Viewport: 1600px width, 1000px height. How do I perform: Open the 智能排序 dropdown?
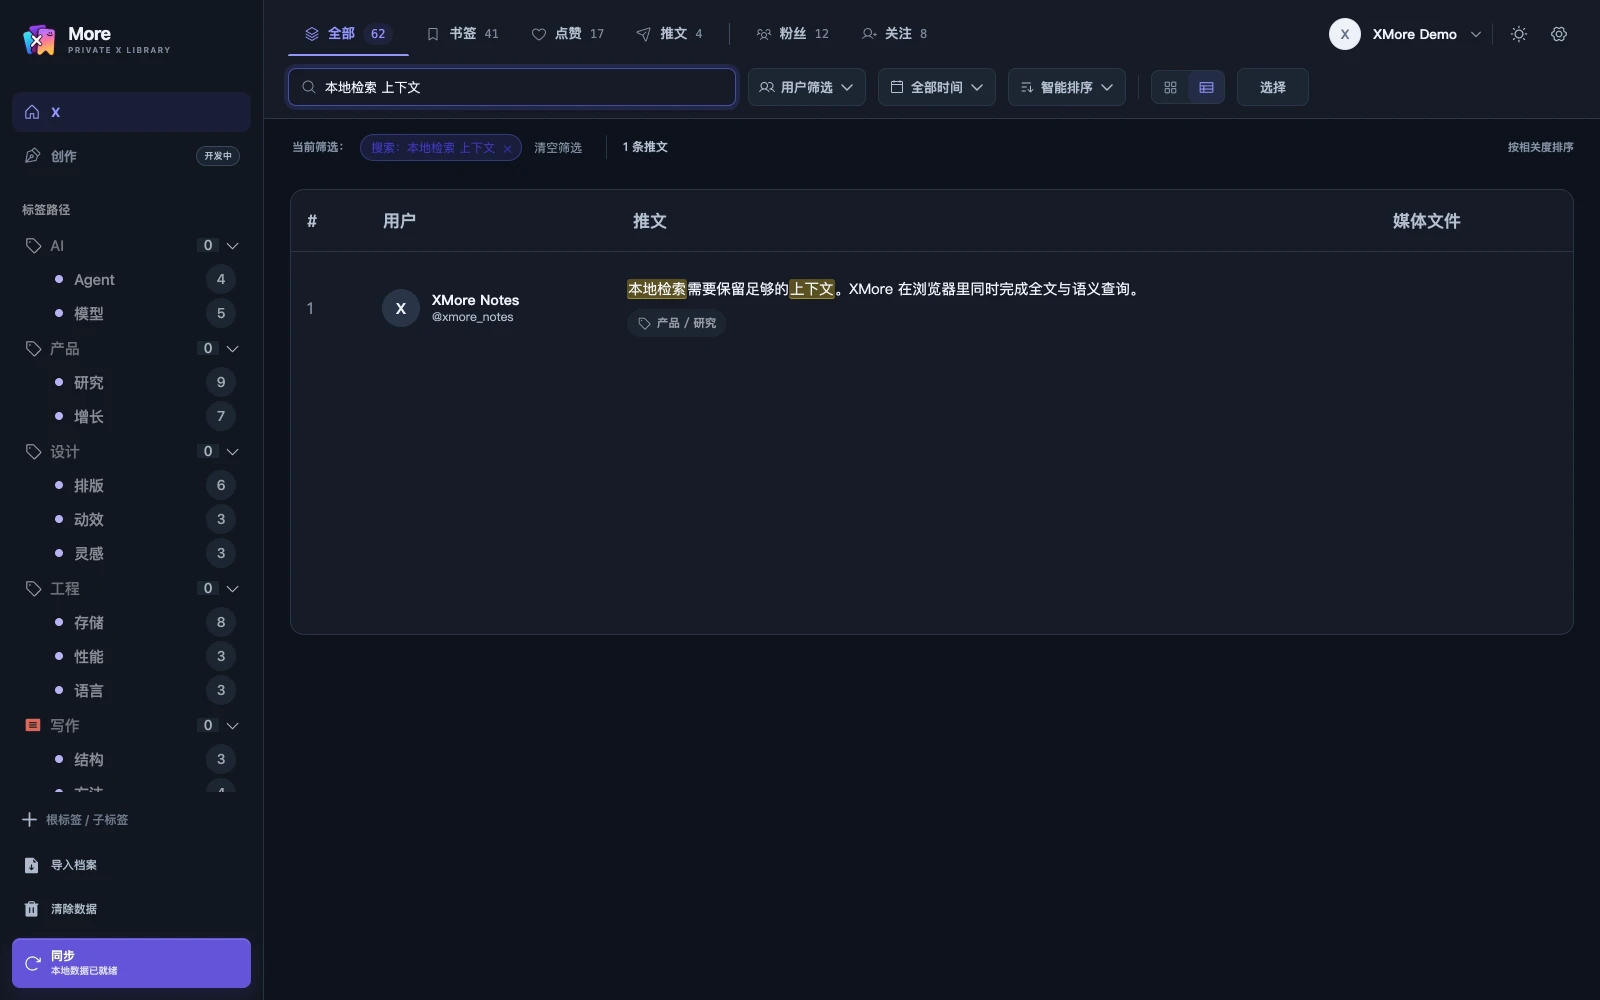pos(1067,87)
